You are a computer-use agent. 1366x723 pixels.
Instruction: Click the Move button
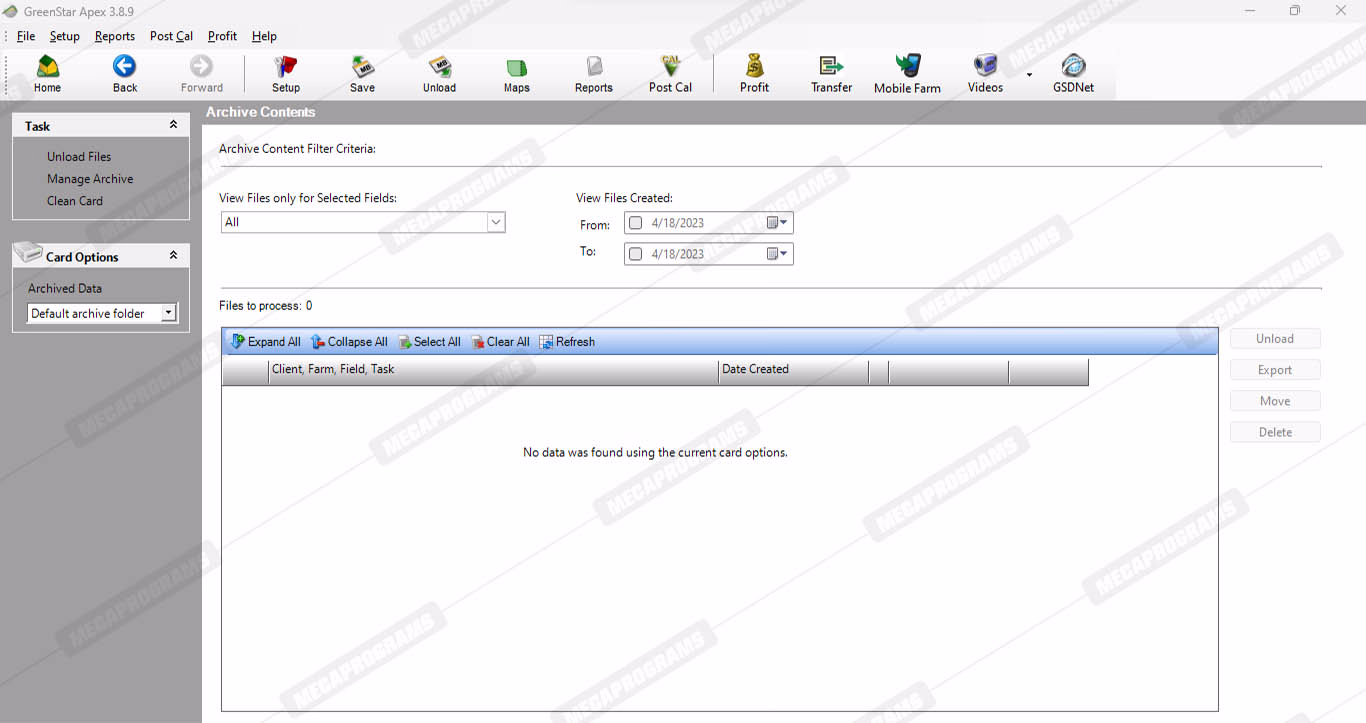1275,401
